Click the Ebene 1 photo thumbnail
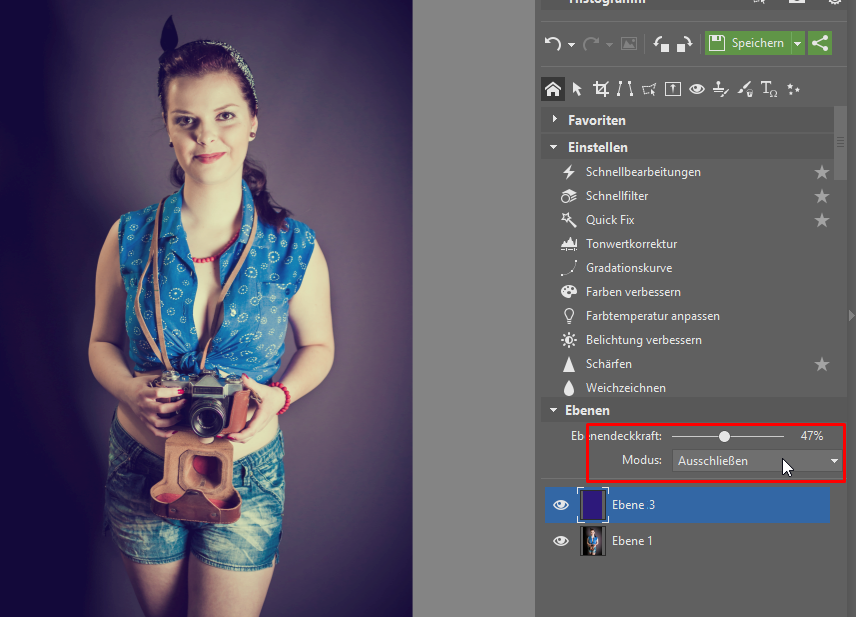 593,541
